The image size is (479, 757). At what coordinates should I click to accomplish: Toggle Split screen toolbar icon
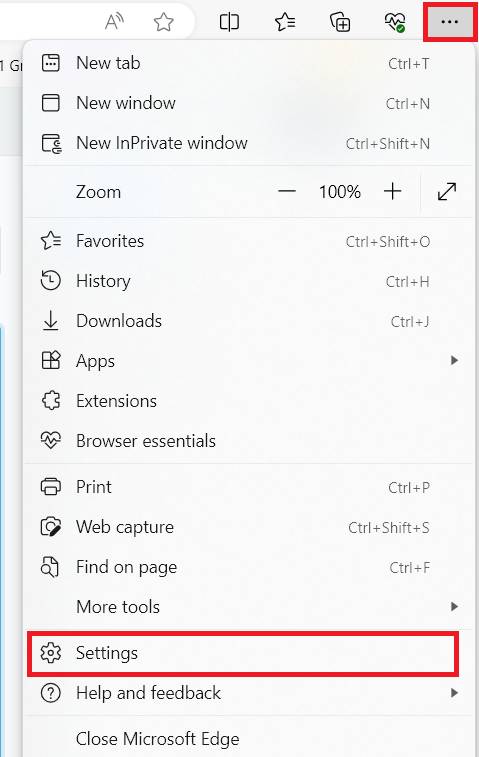[229, 22]
